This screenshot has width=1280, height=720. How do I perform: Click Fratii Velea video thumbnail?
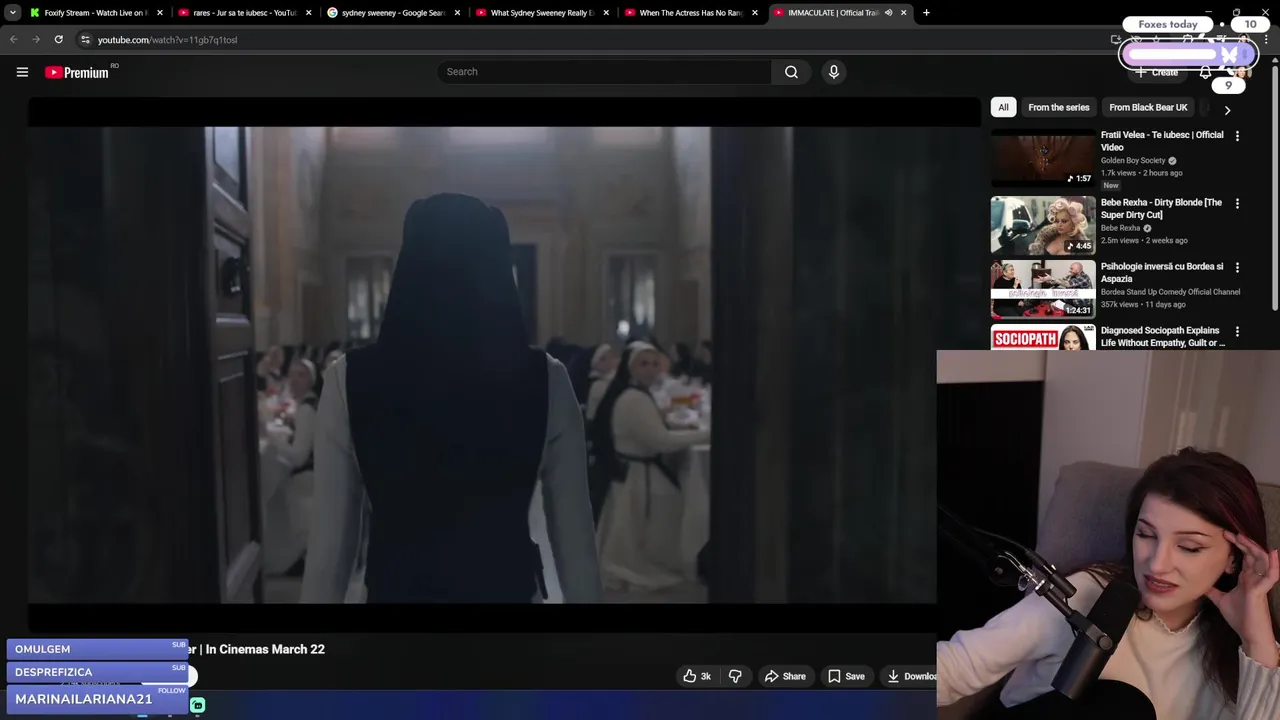1043,158
